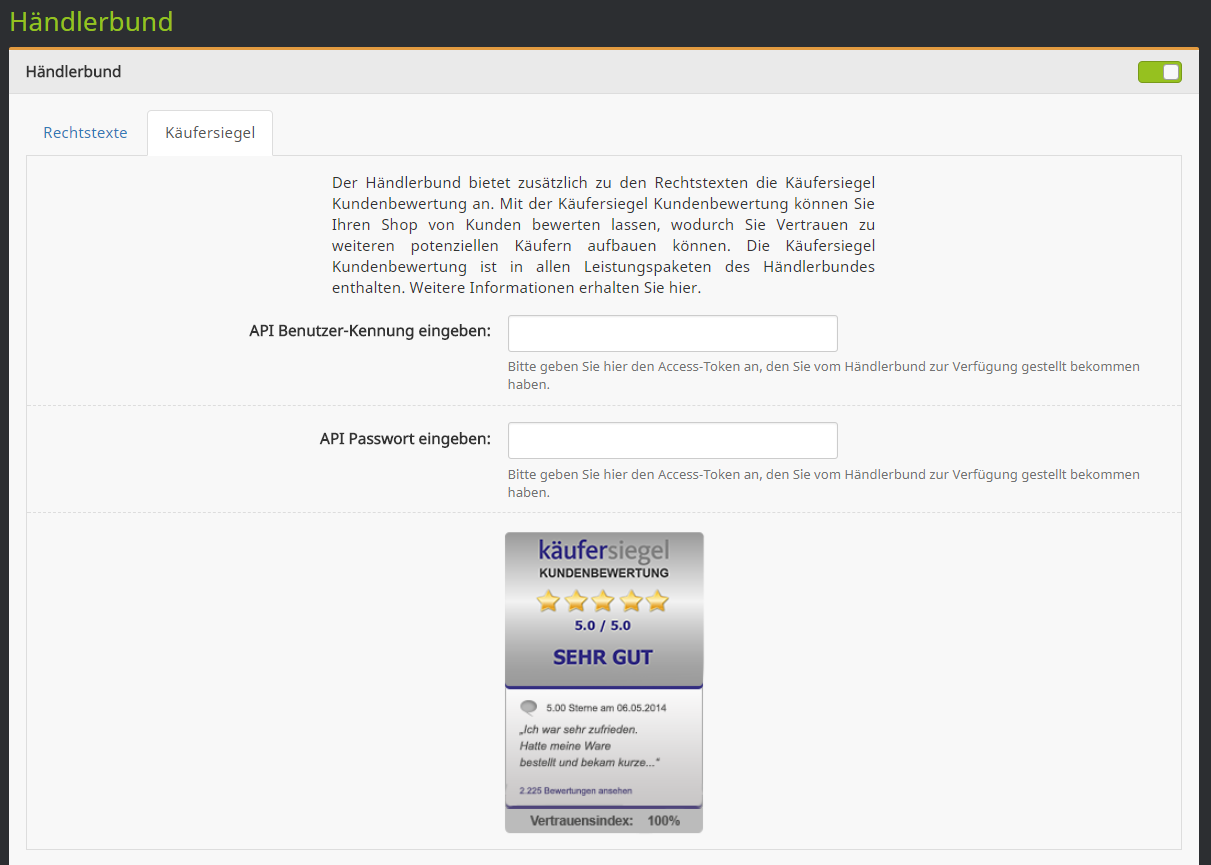Toggle the Händlerbund plugin switch off
Image resolution: width=1211 pixels, height=865 pixels.
[x=1159, y=72]
